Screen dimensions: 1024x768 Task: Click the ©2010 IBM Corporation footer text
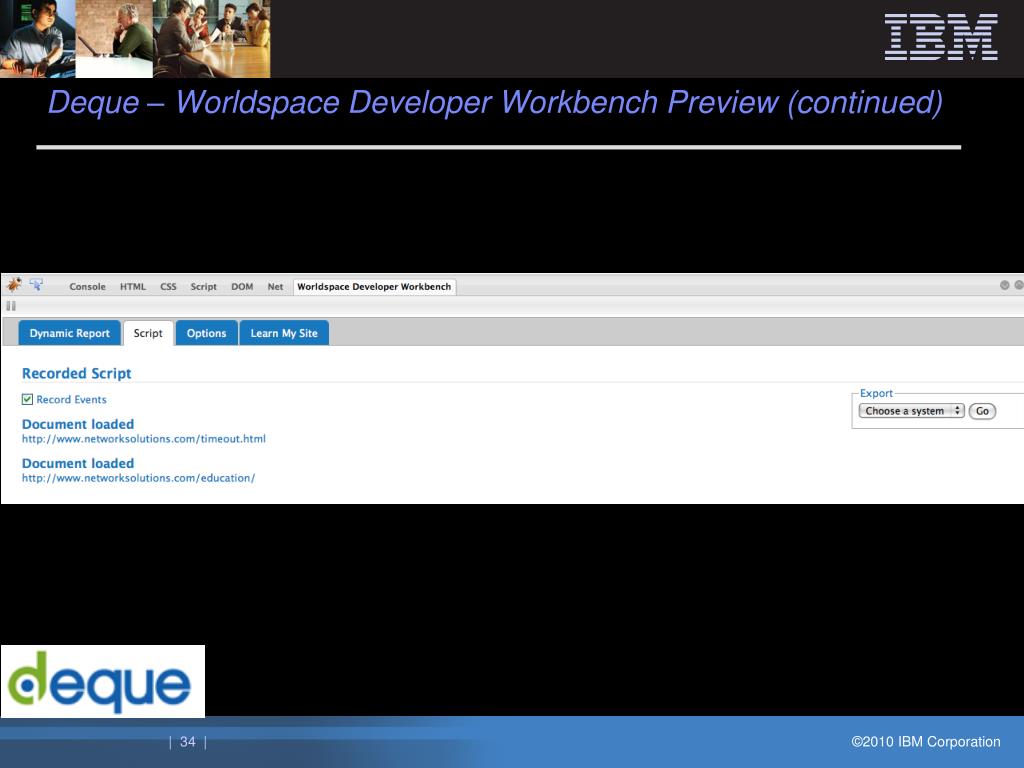pyautogui.click(x=925, y=742)
